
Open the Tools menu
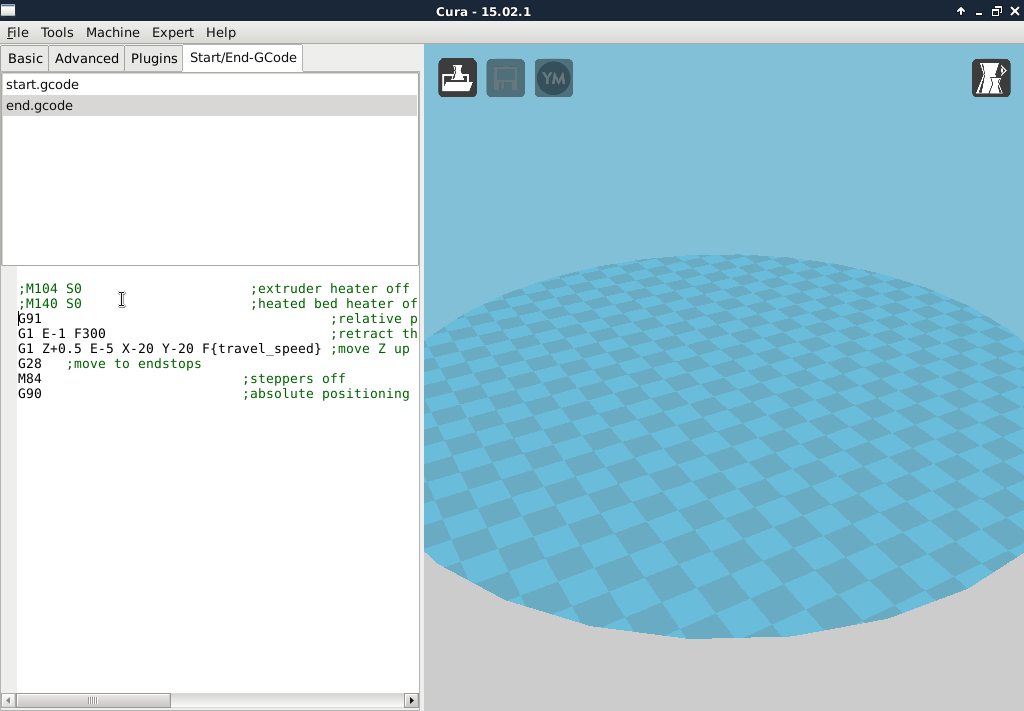coord(57,32)
